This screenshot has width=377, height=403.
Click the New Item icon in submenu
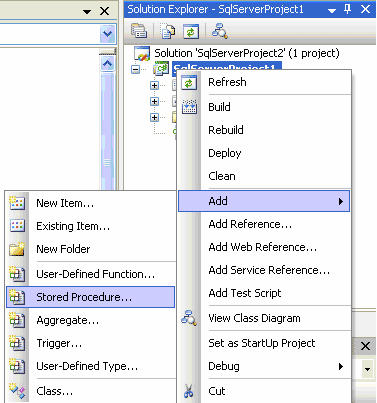click(x=17, y=203)
